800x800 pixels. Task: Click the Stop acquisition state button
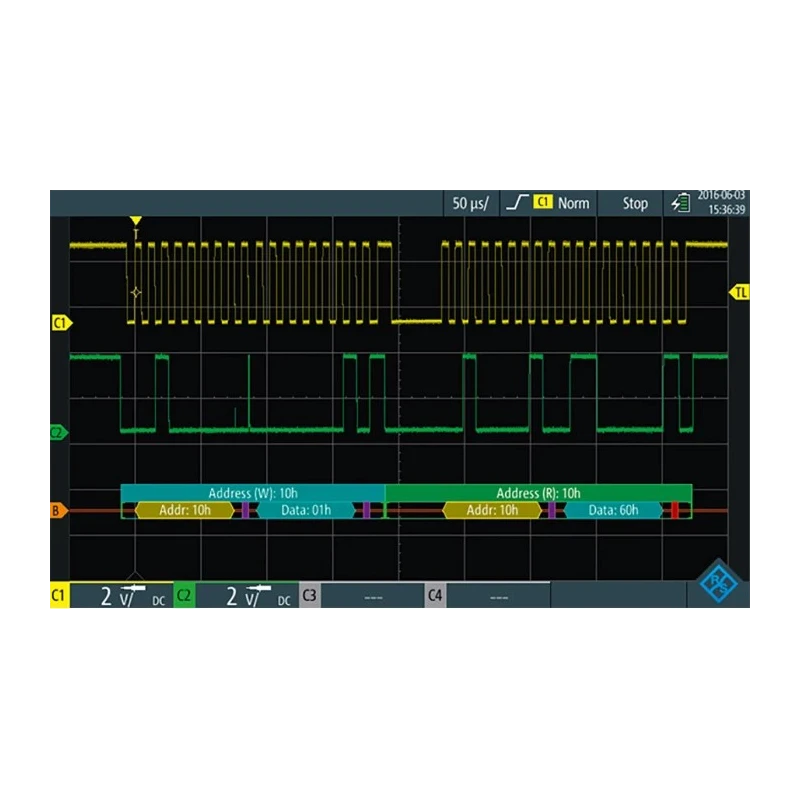pyautogui.click(x=635, y=204)
